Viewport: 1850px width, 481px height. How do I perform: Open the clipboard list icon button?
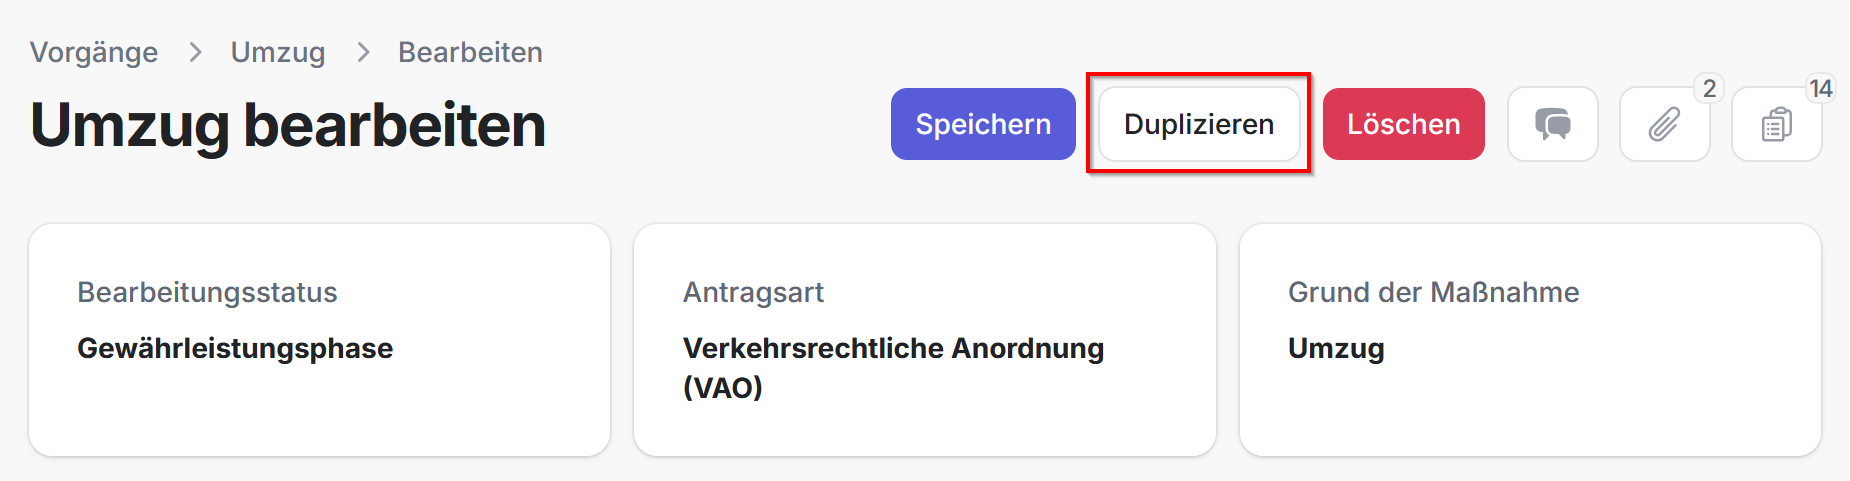pyautogui.click(x=1776, y=124)
